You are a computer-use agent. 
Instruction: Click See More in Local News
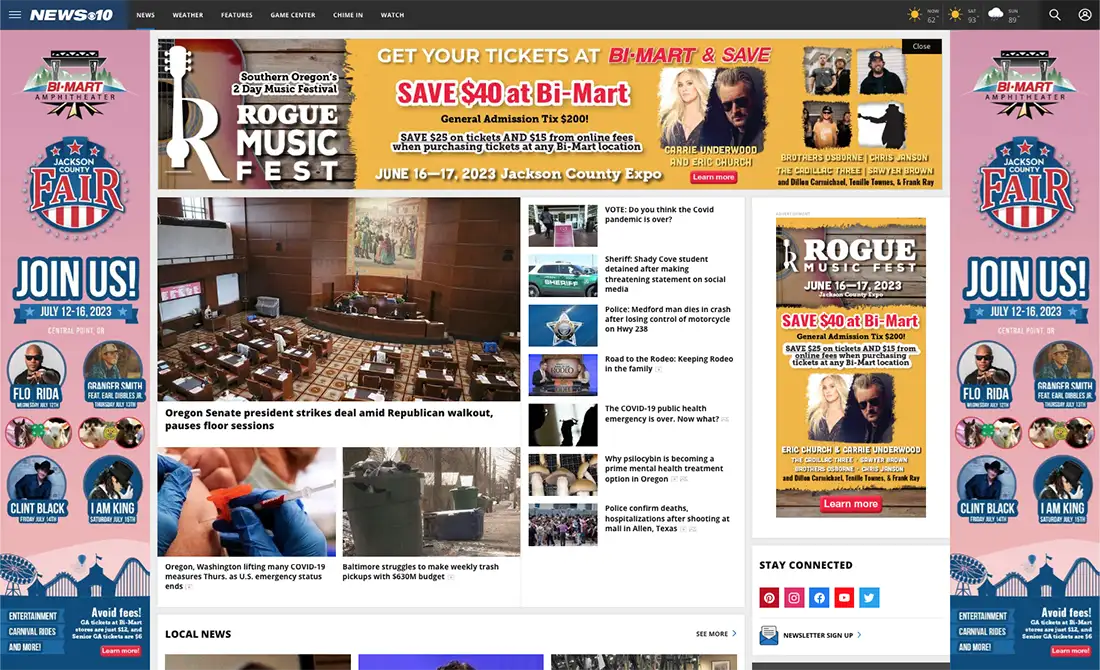tap(711, 634)
